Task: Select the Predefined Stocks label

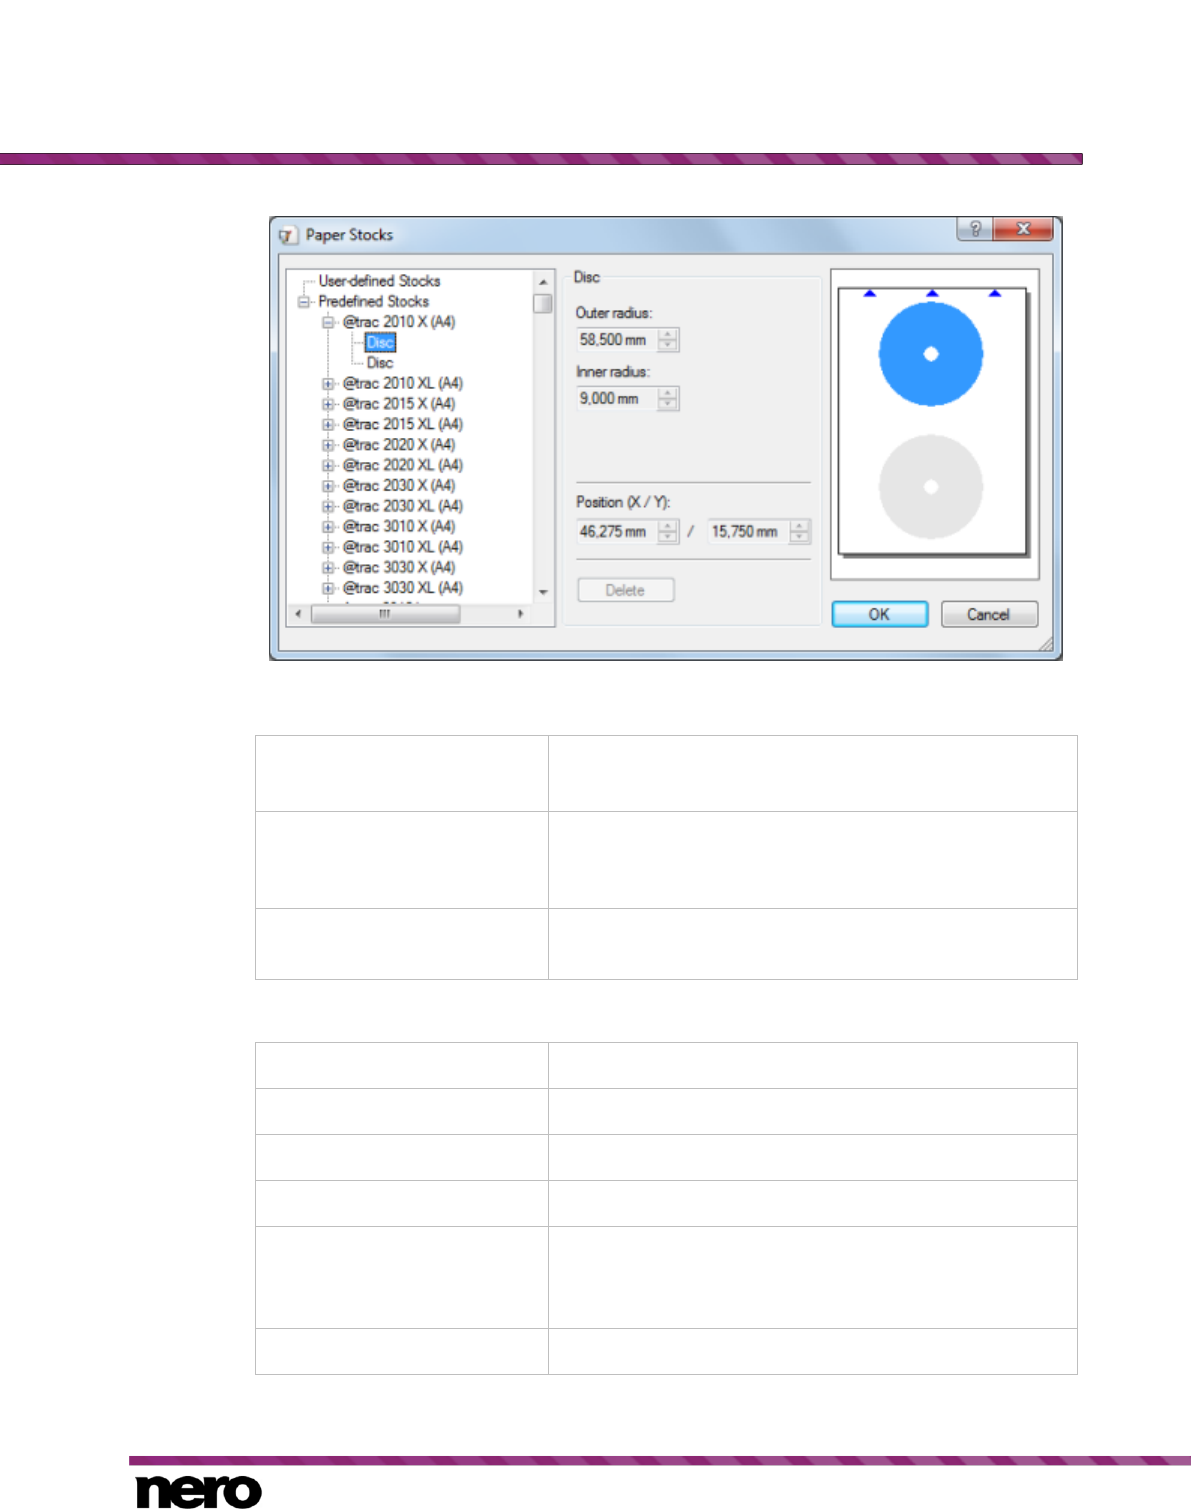Action: point(373,301)
